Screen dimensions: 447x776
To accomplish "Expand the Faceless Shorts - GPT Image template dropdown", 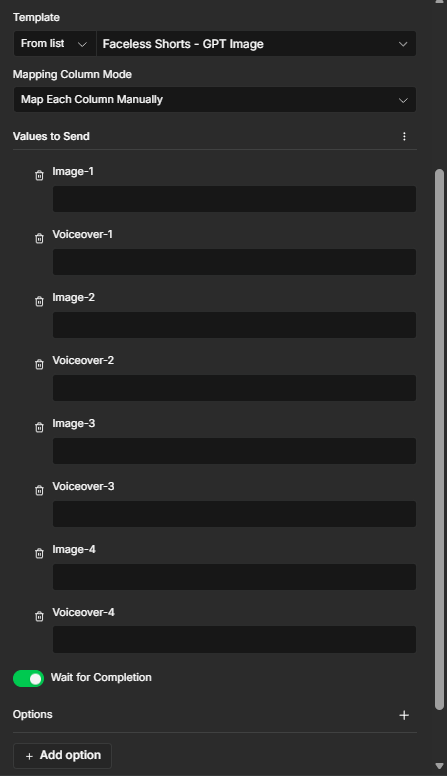I will [256, 44].
